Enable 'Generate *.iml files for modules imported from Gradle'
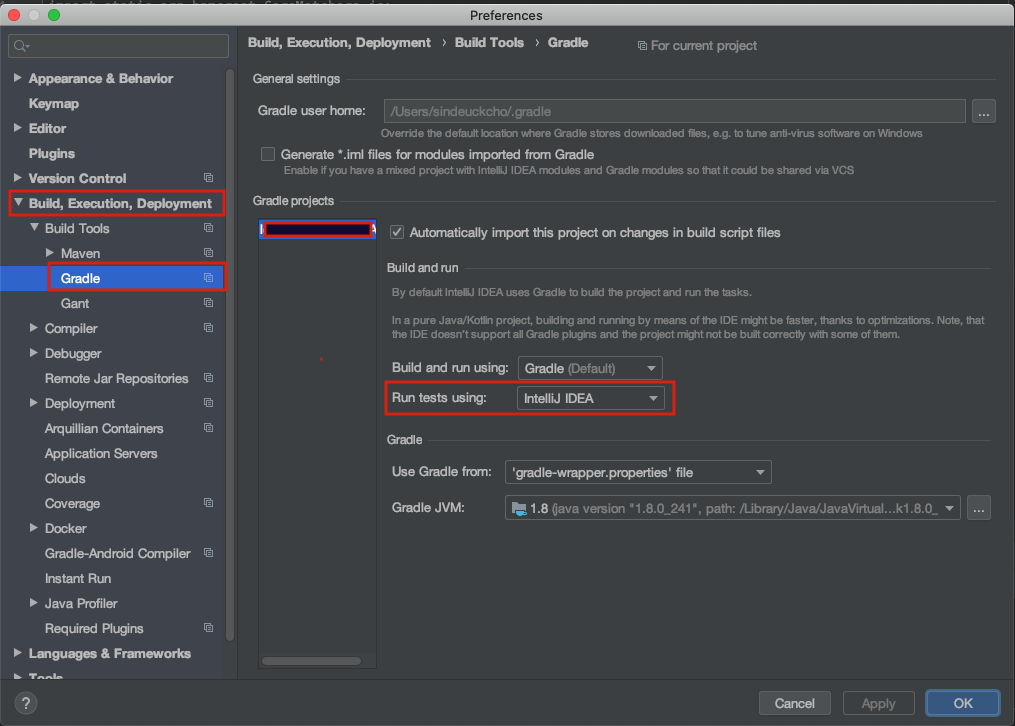Viewport: 1015px width, 726px height. [267, 154]
